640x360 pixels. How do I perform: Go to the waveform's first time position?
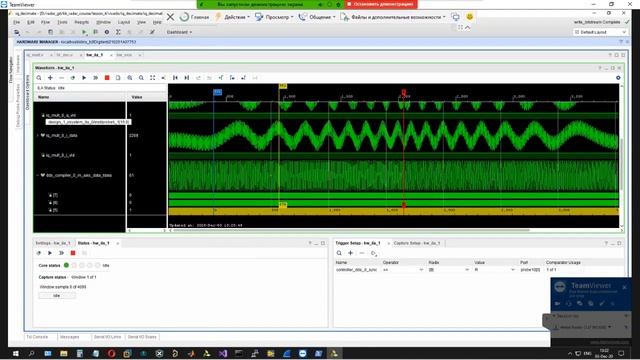(175, 78)
